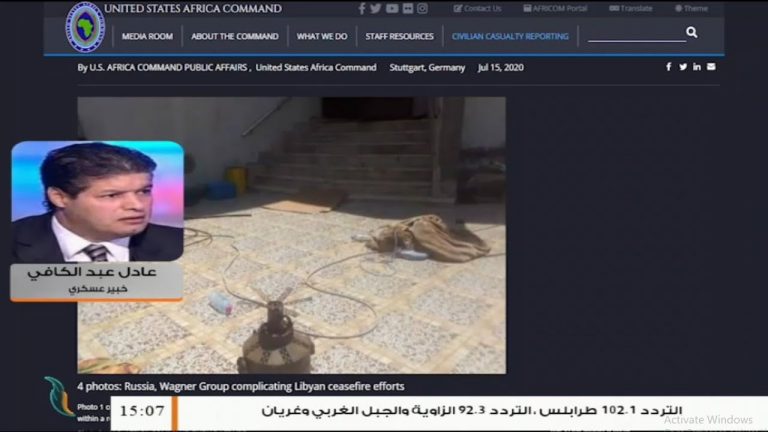Screen dimensions: 768x432
Task: Click the inset video of the military expert
Action: (97, 201)
